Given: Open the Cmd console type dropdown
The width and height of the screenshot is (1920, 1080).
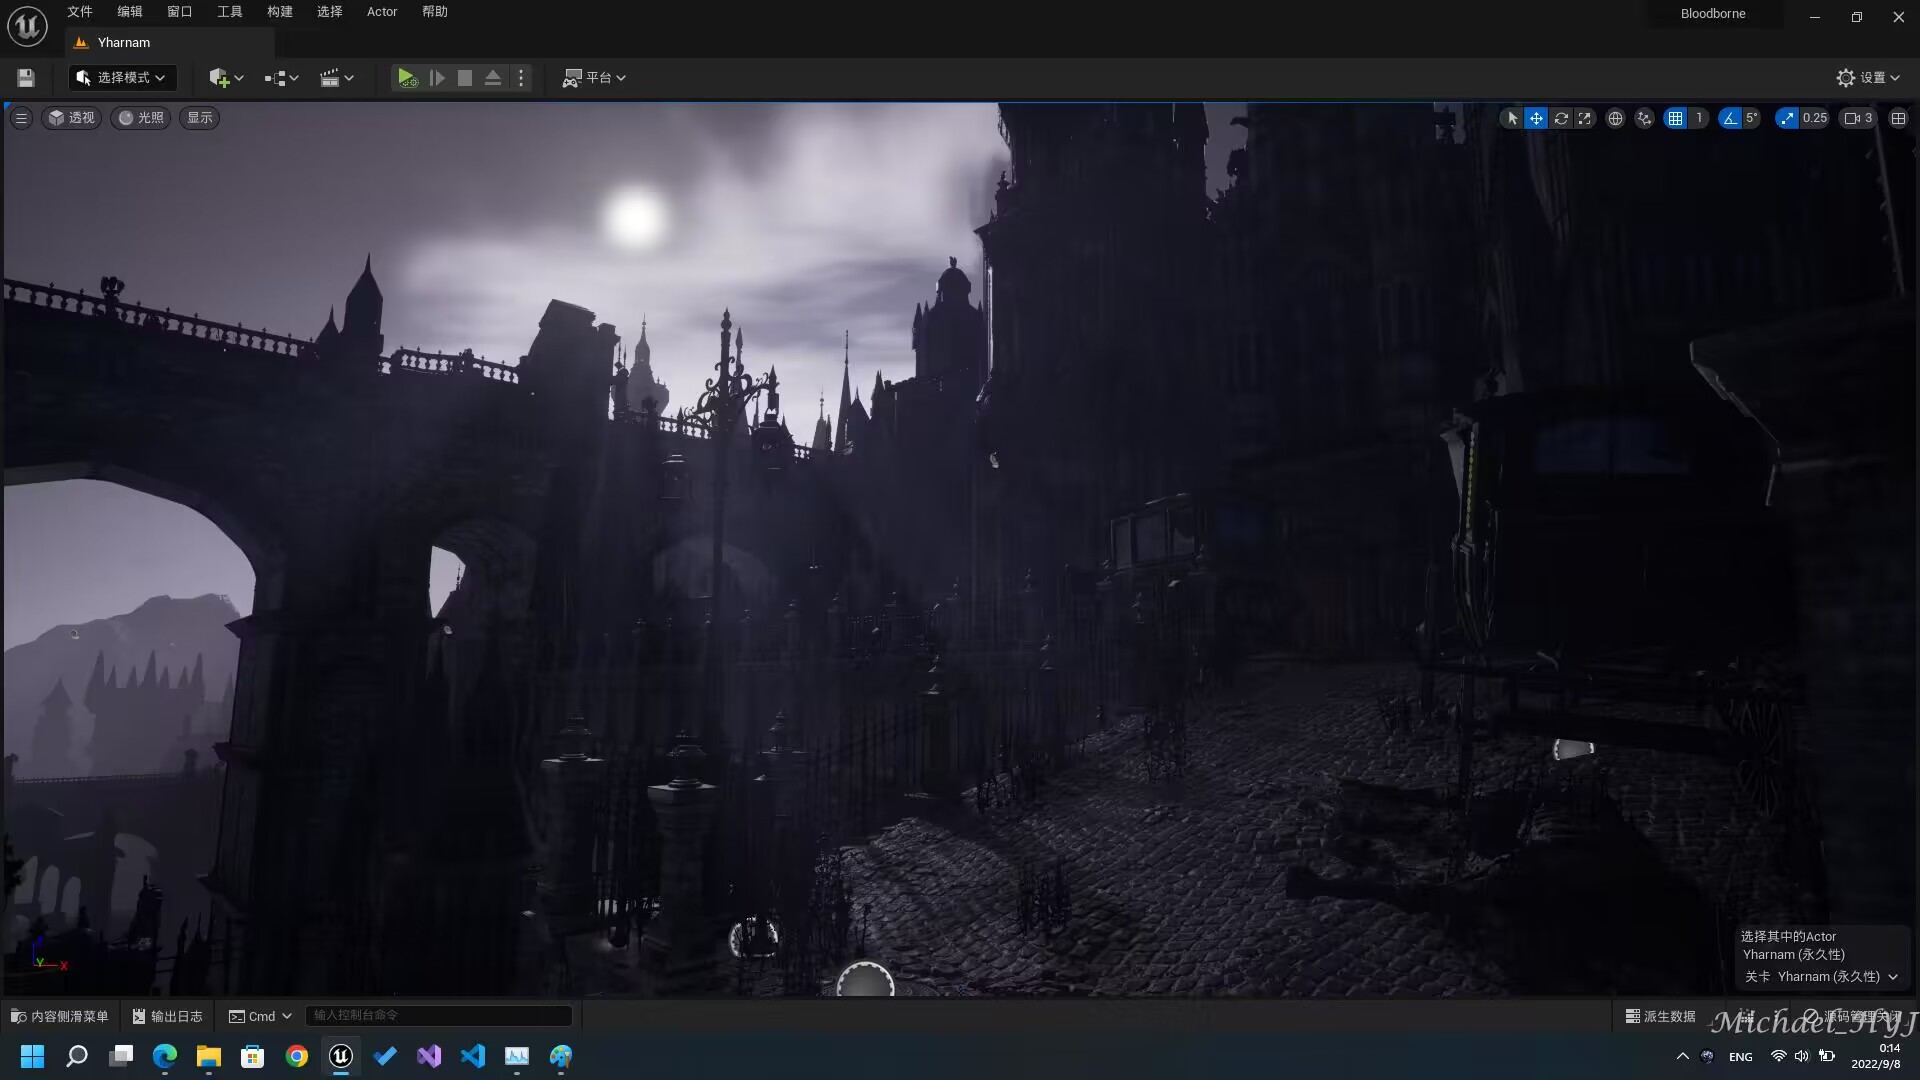Looking at the screenshot, I should click(260, 1016).
